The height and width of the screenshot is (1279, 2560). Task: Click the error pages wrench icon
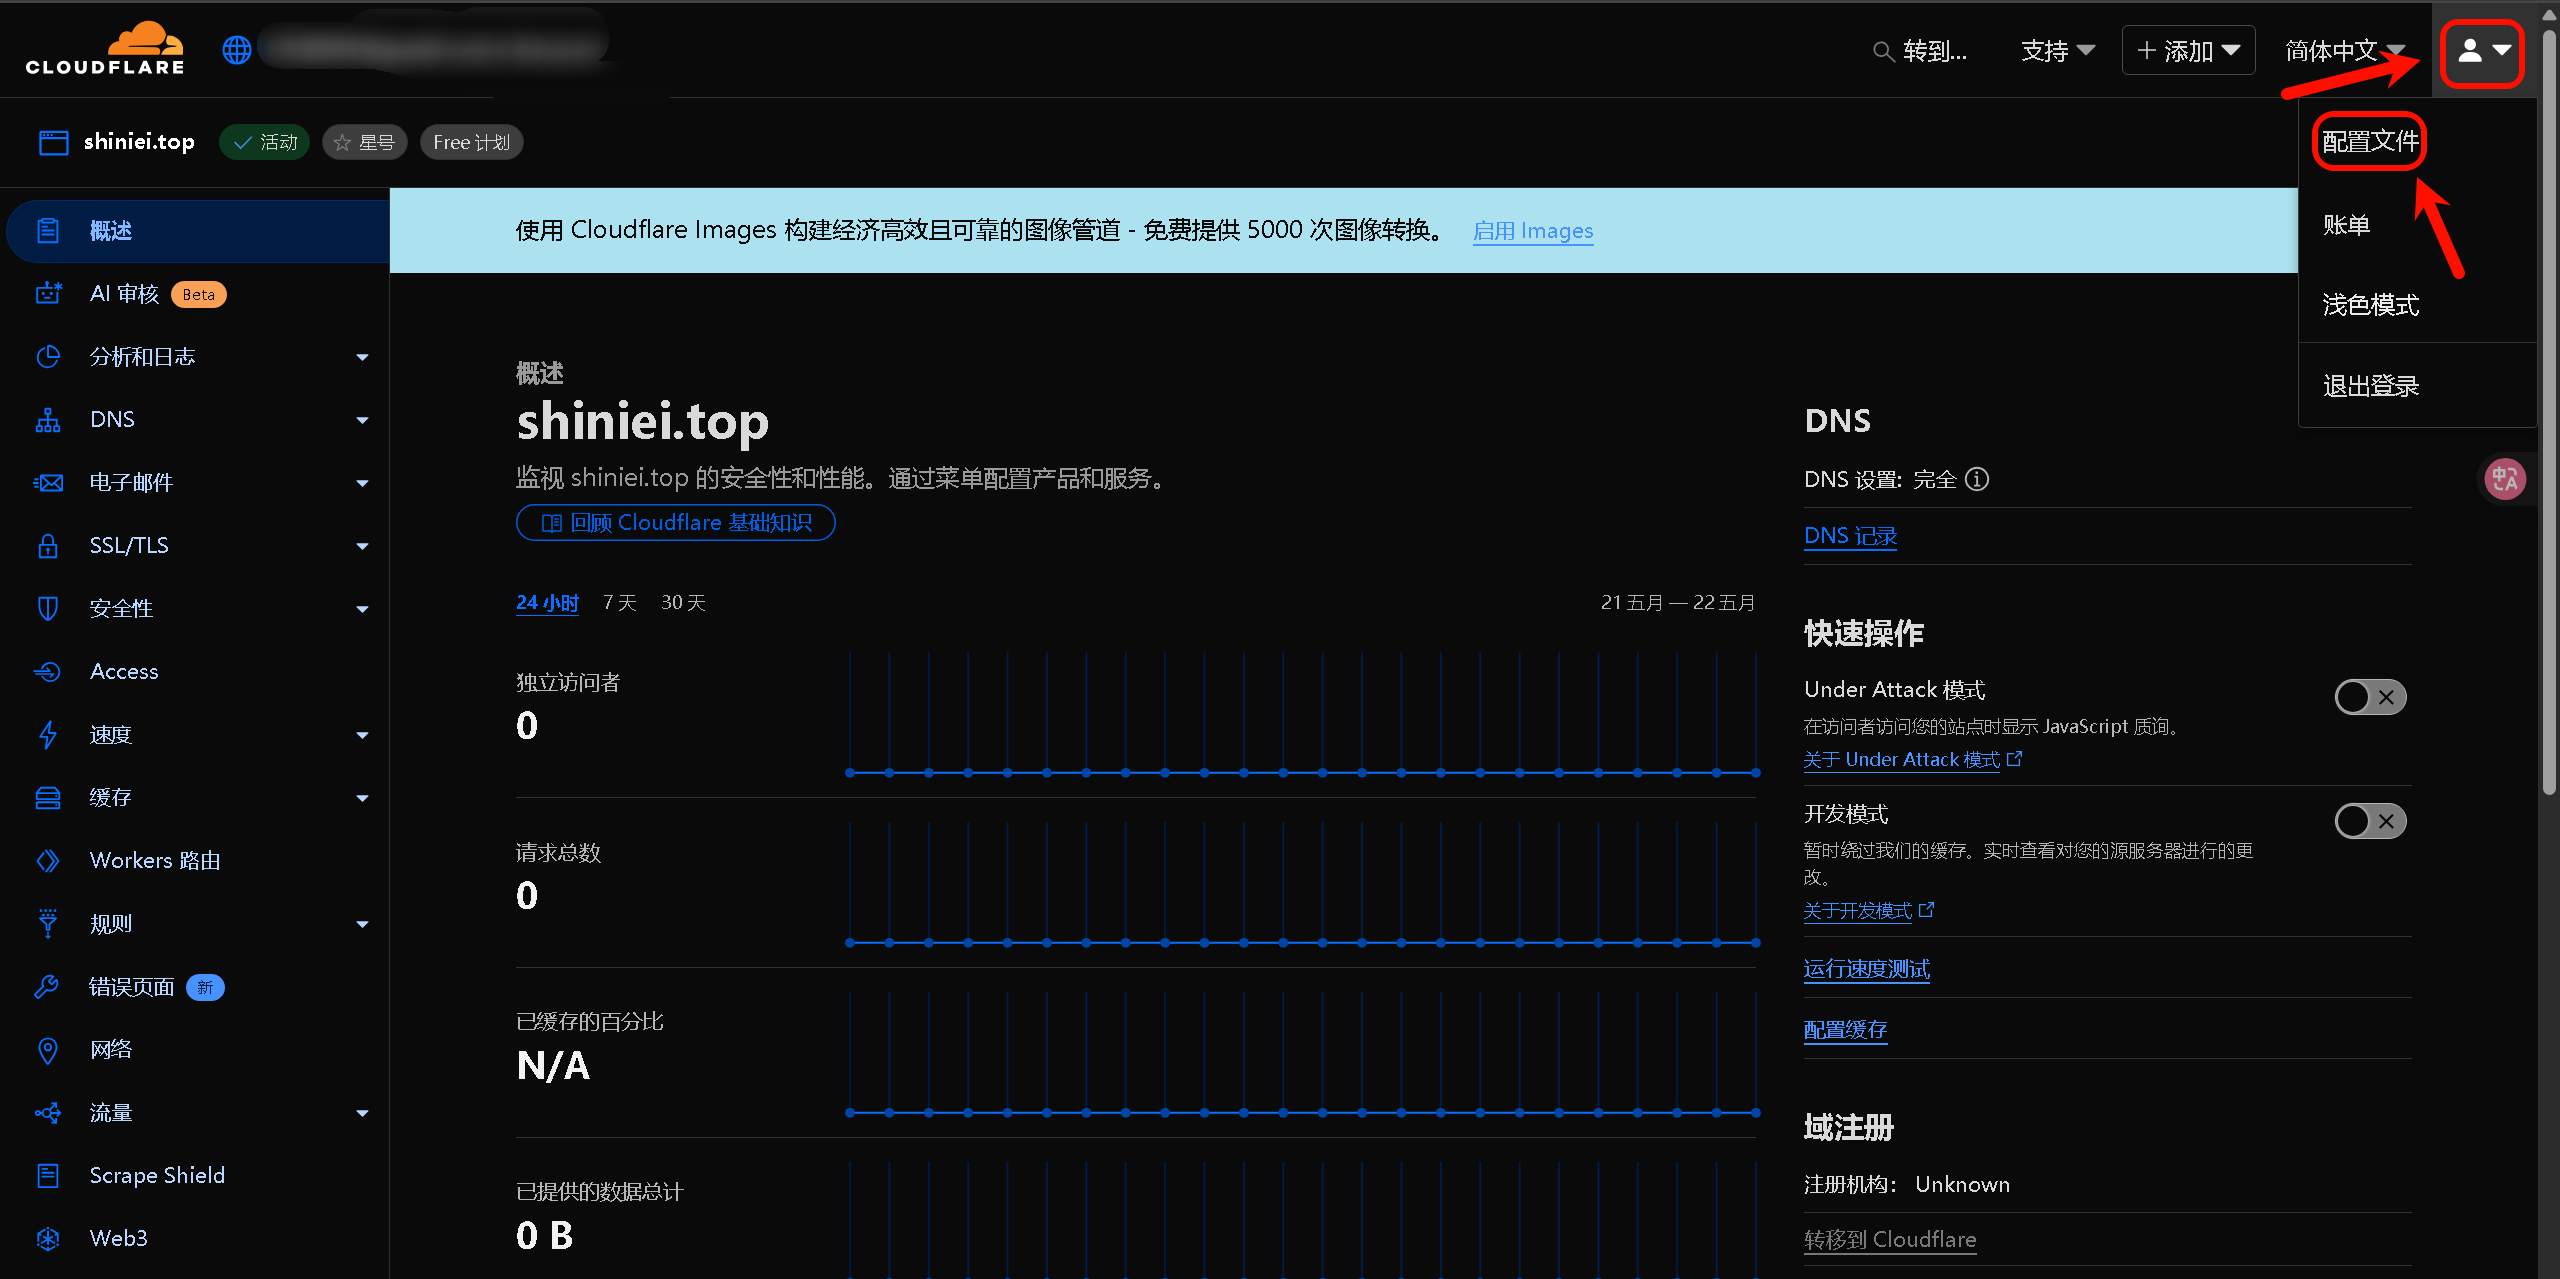(48, 987)
